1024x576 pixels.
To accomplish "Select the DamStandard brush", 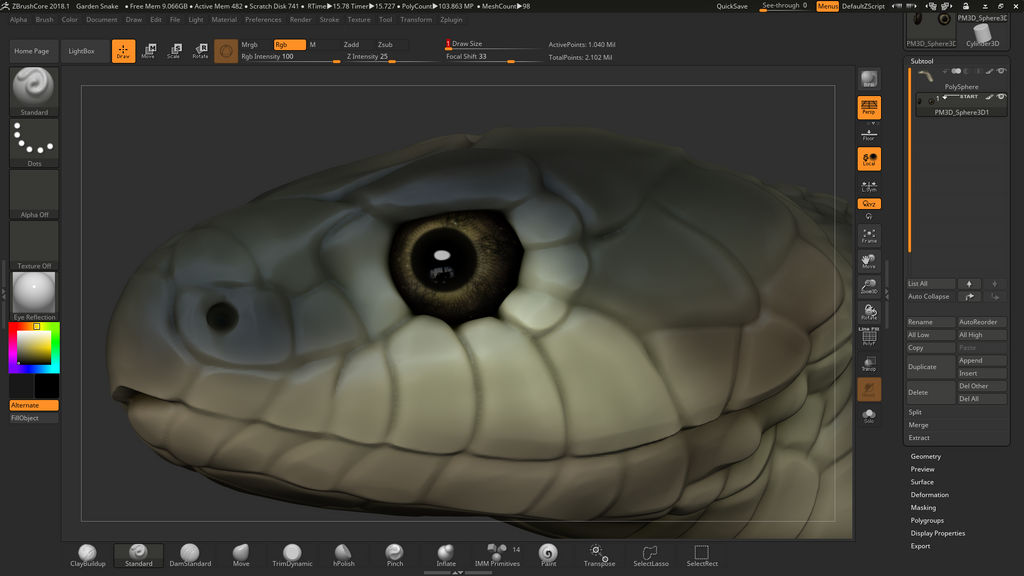I will (x=190, y=555).
